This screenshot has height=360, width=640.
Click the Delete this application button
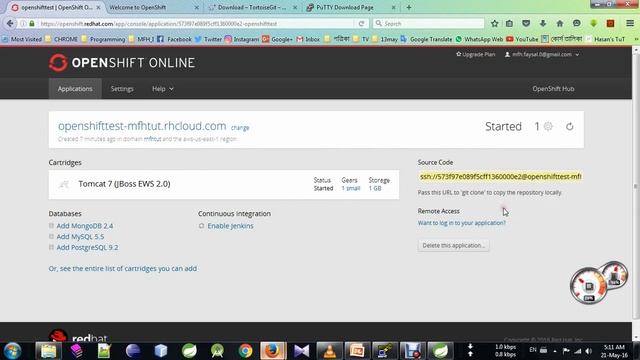[453, 245]
